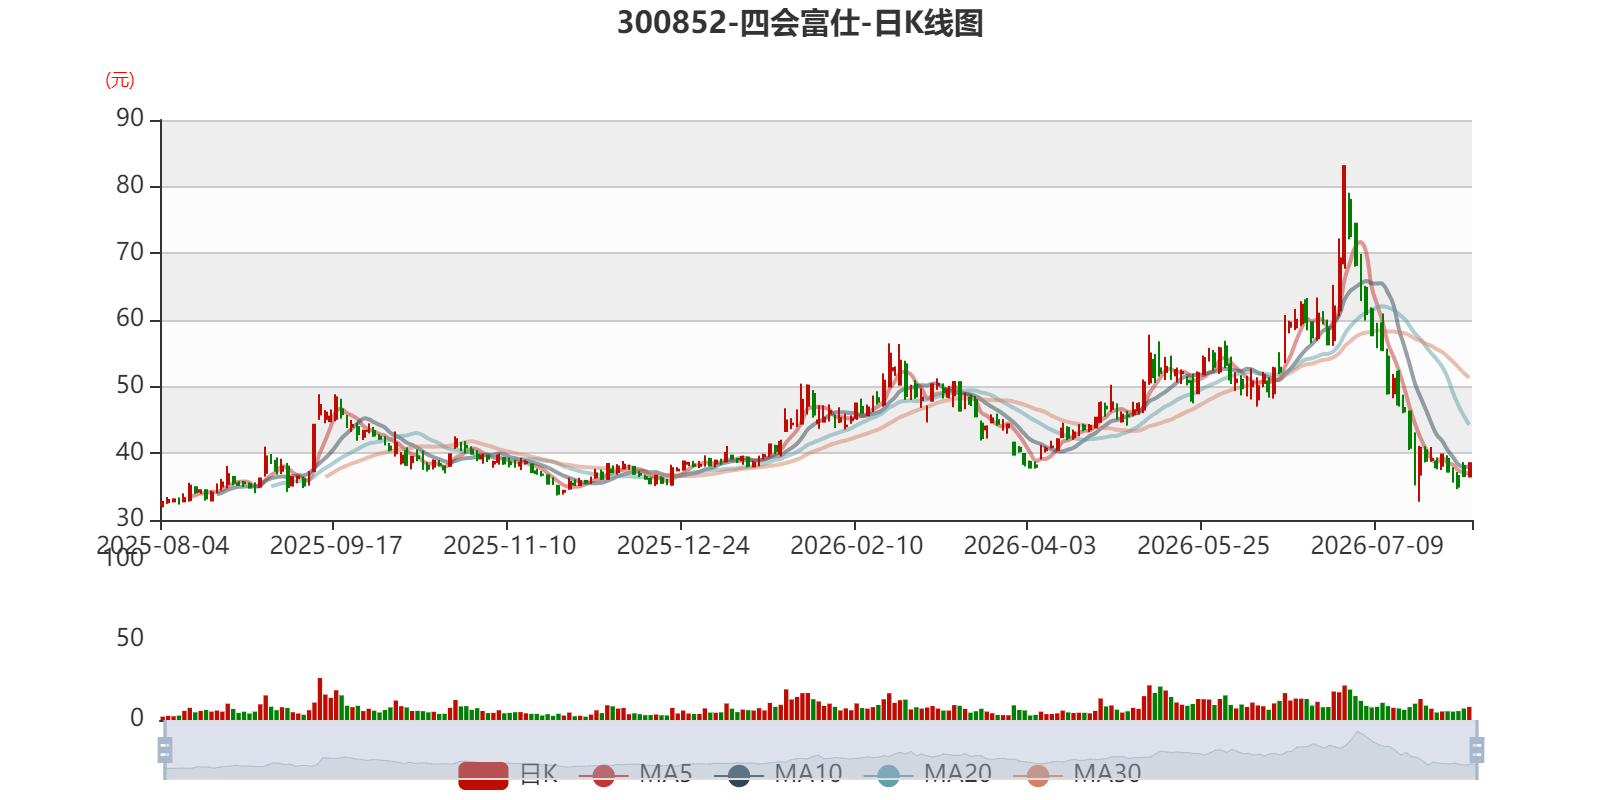The width and height of the screenshot is (1600, 800).
Task: Click the tallest volume bar near 2025-09-17
Action: (320, 699)
